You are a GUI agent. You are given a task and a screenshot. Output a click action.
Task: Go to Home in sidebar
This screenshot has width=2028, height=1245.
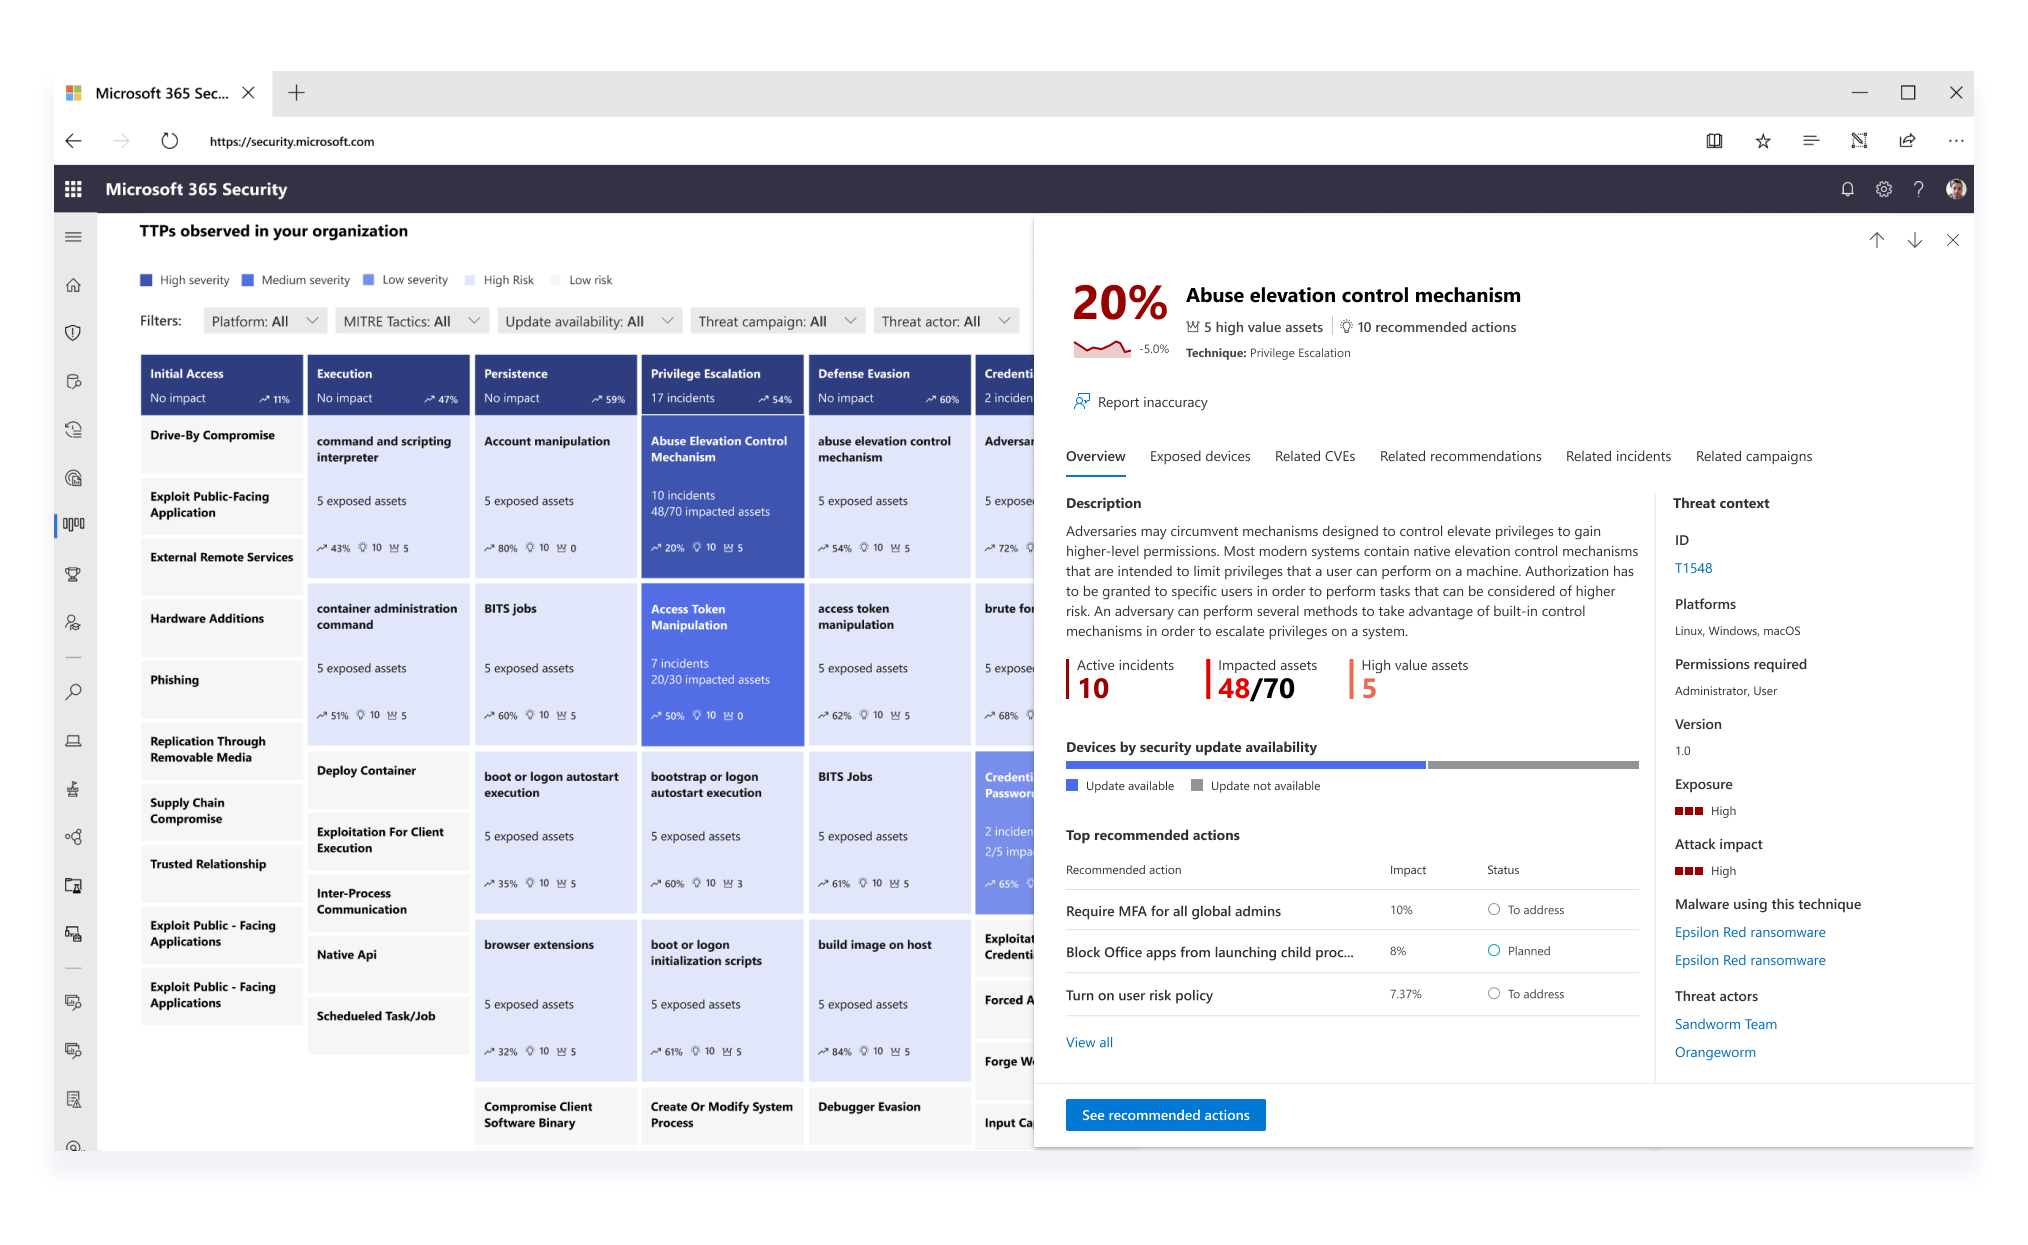(x=73, y=285)
